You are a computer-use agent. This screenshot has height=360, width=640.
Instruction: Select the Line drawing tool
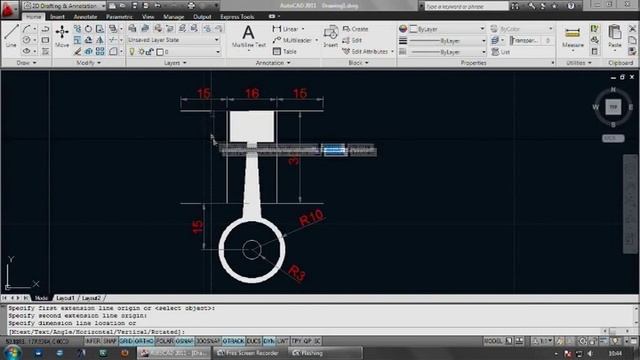[x=11, y=36]
